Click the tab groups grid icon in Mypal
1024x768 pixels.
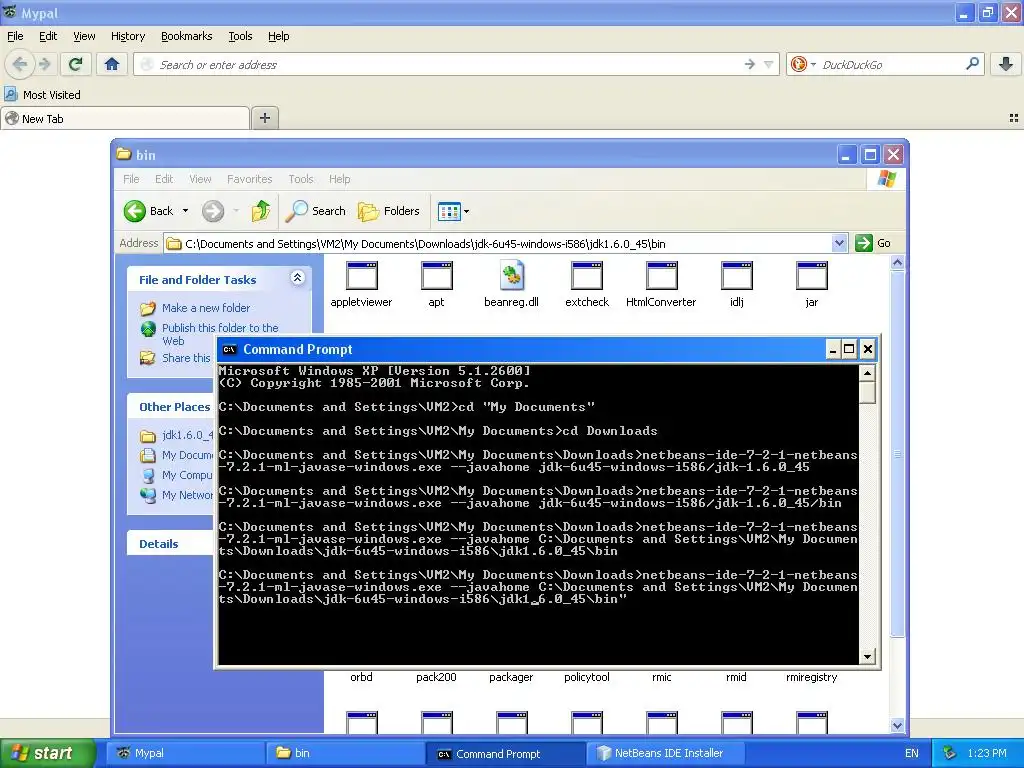tap(1014, 118)
